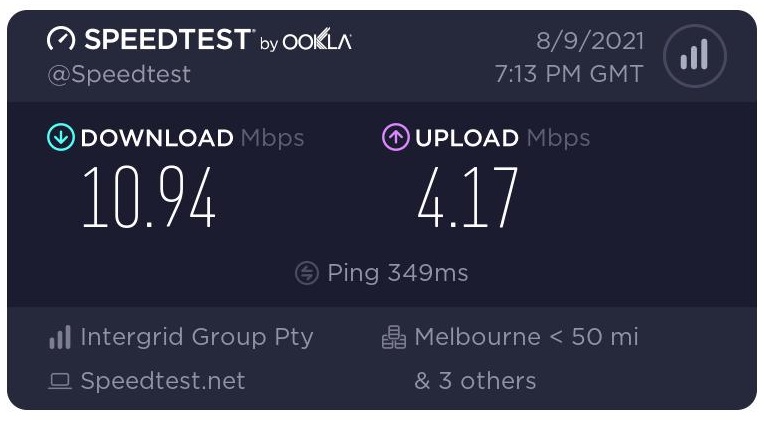This screenshot has height=421, width=764.
Task: Open the @Speedtest handle
Action: coord(119,75)
